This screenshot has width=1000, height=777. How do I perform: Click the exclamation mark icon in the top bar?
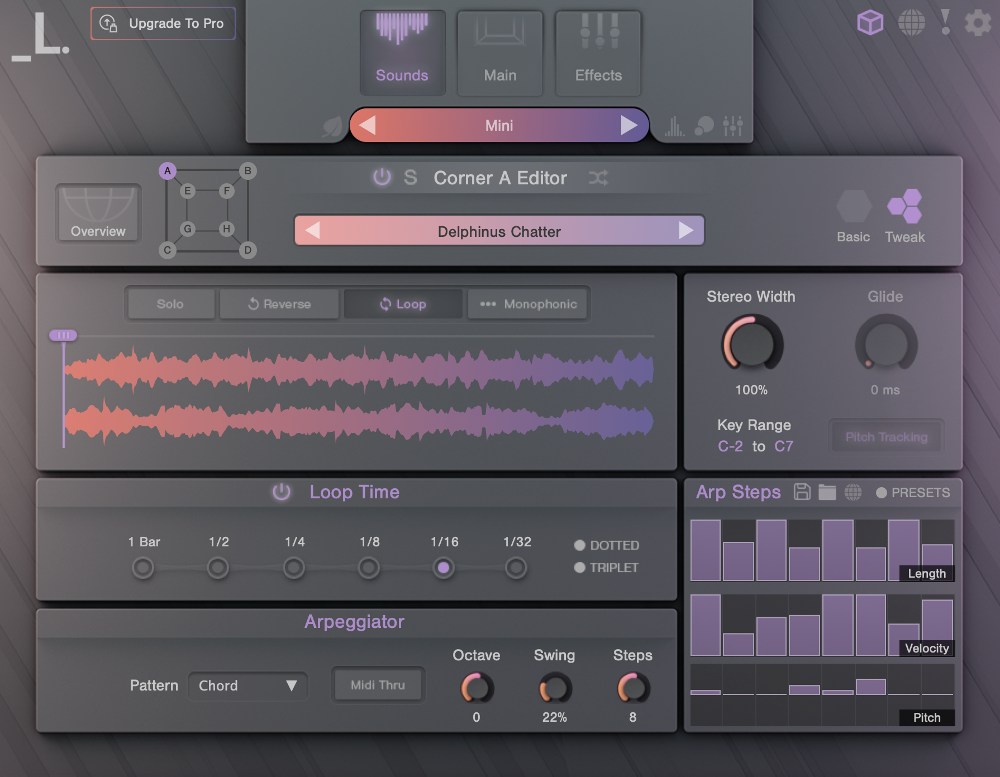[945, 21]
